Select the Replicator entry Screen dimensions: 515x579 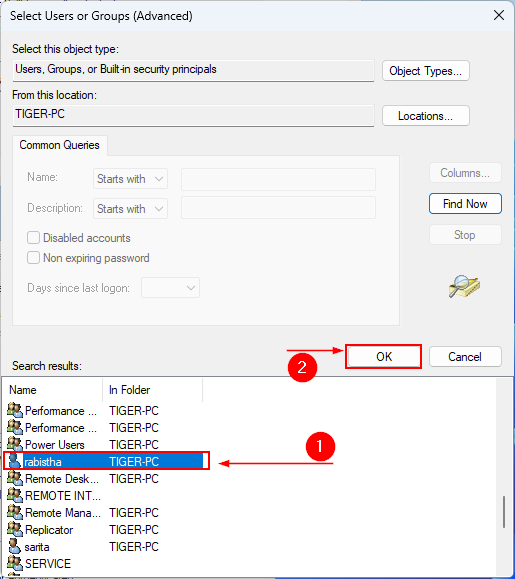[49, 530]
